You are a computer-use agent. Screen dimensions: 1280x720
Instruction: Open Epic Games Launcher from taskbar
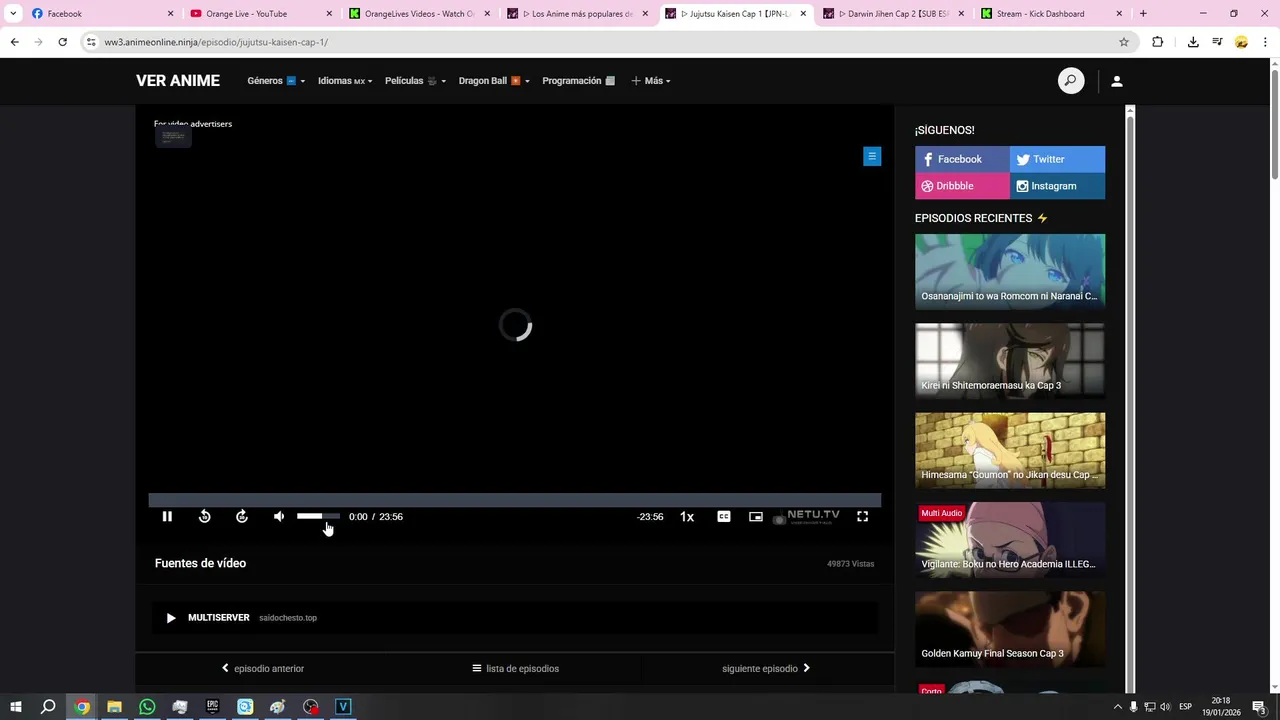point(212,707)
